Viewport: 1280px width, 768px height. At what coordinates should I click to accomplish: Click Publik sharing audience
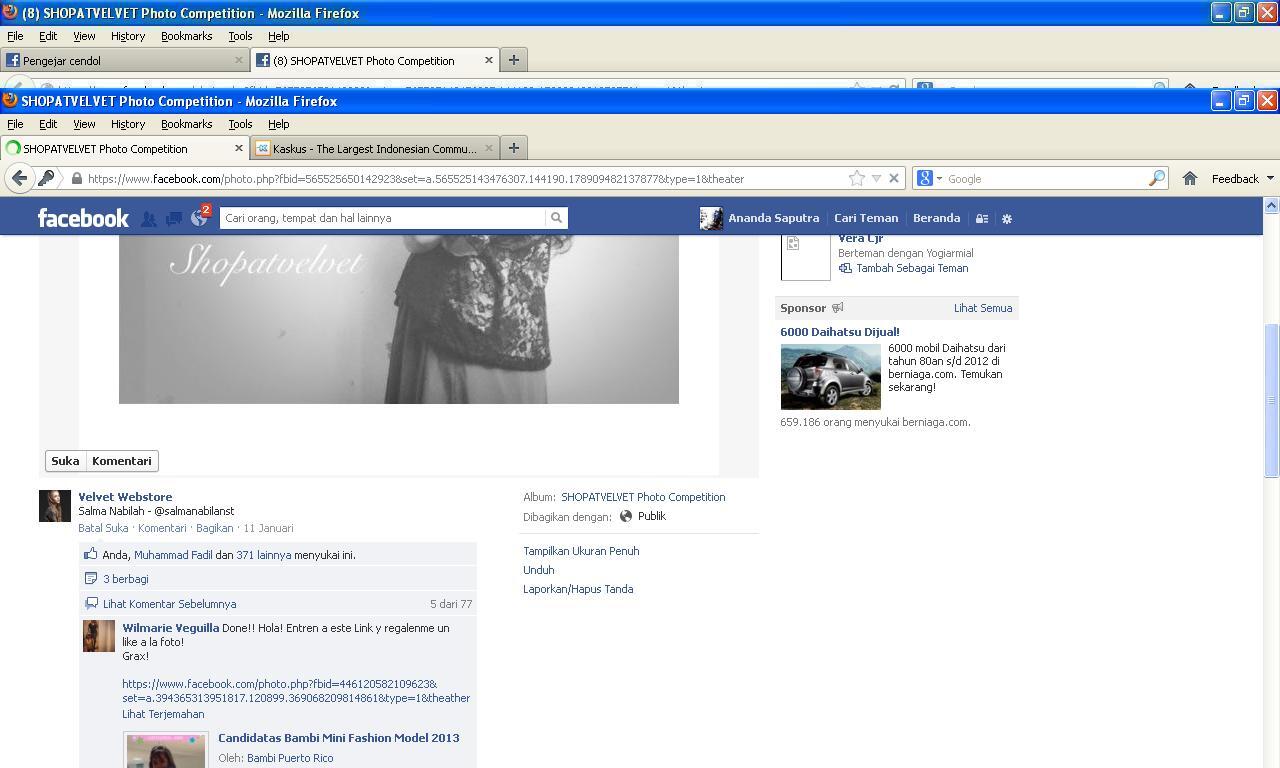click(651, 516)
